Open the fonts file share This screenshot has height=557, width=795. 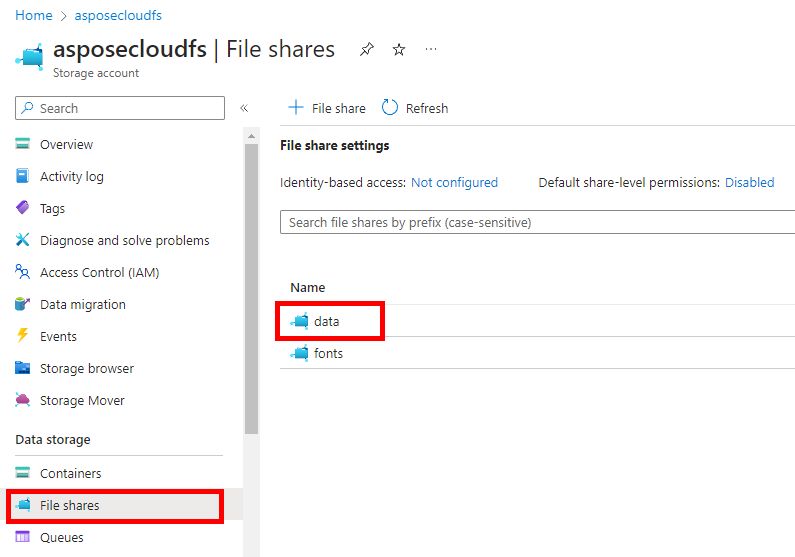pyautogui.click(x=328, y=353)
